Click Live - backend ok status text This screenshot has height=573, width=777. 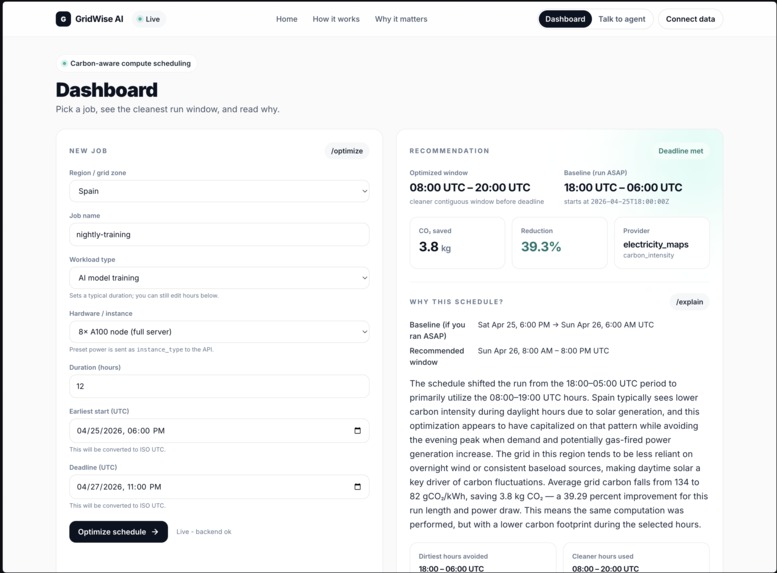(x=204, y=531)
